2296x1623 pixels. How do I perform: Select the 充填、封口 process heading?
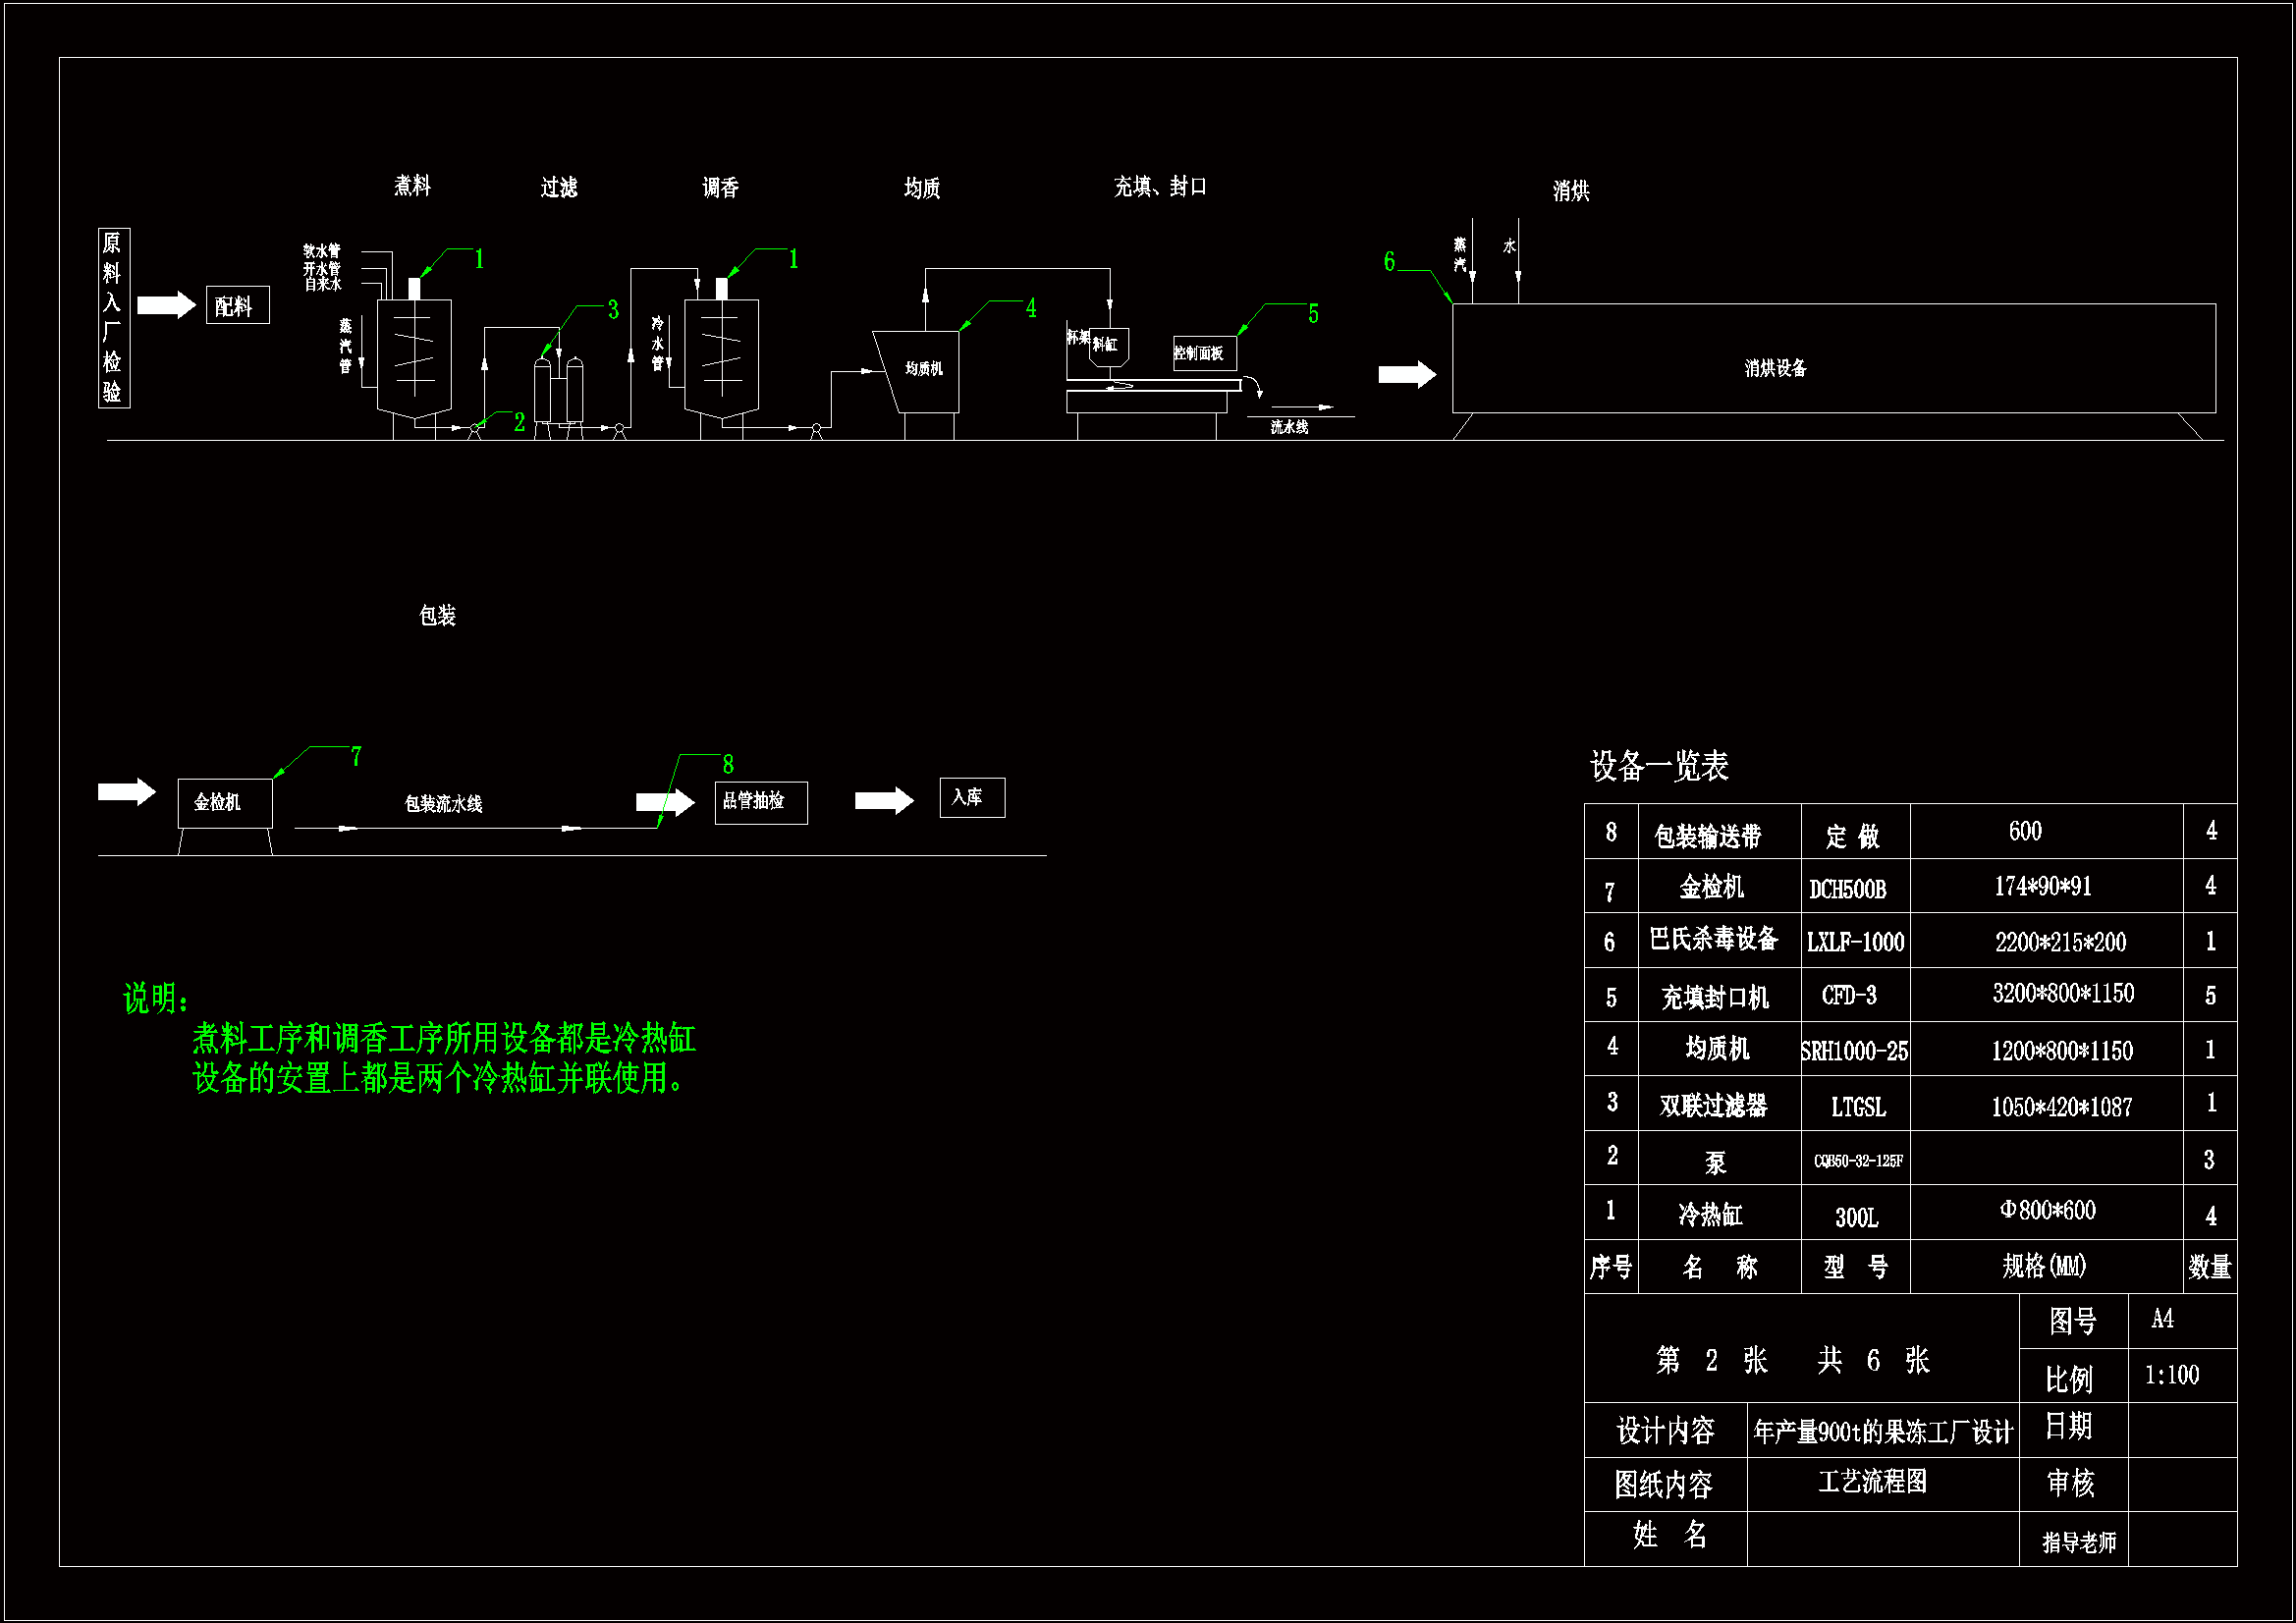click(x=1159, y=187)
